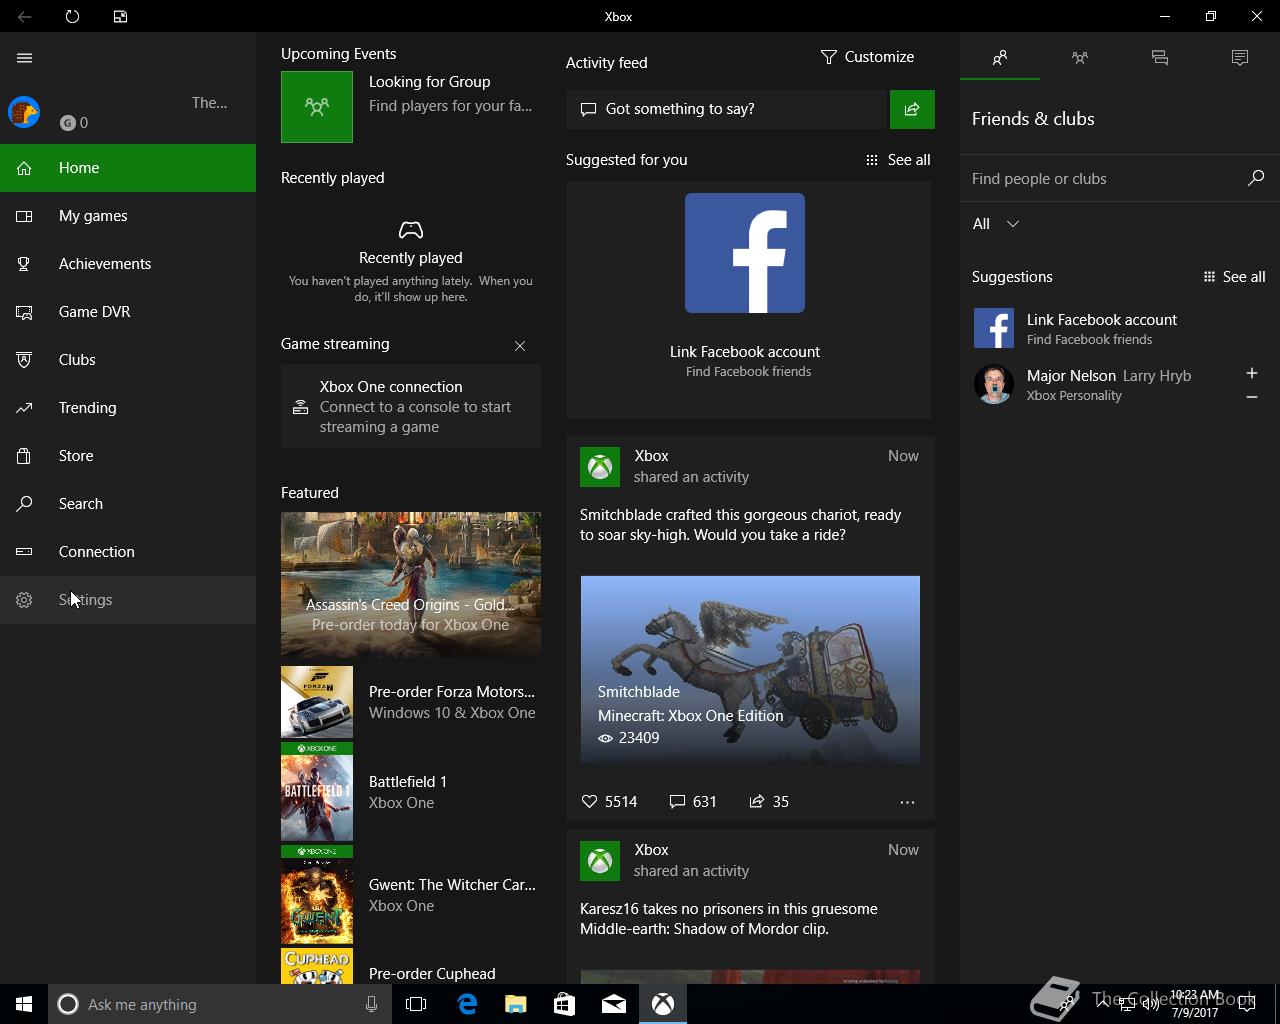Viewport: 1280px width, 1024px height.
Task: Open Search in sidebar
Action: point(128,504)
